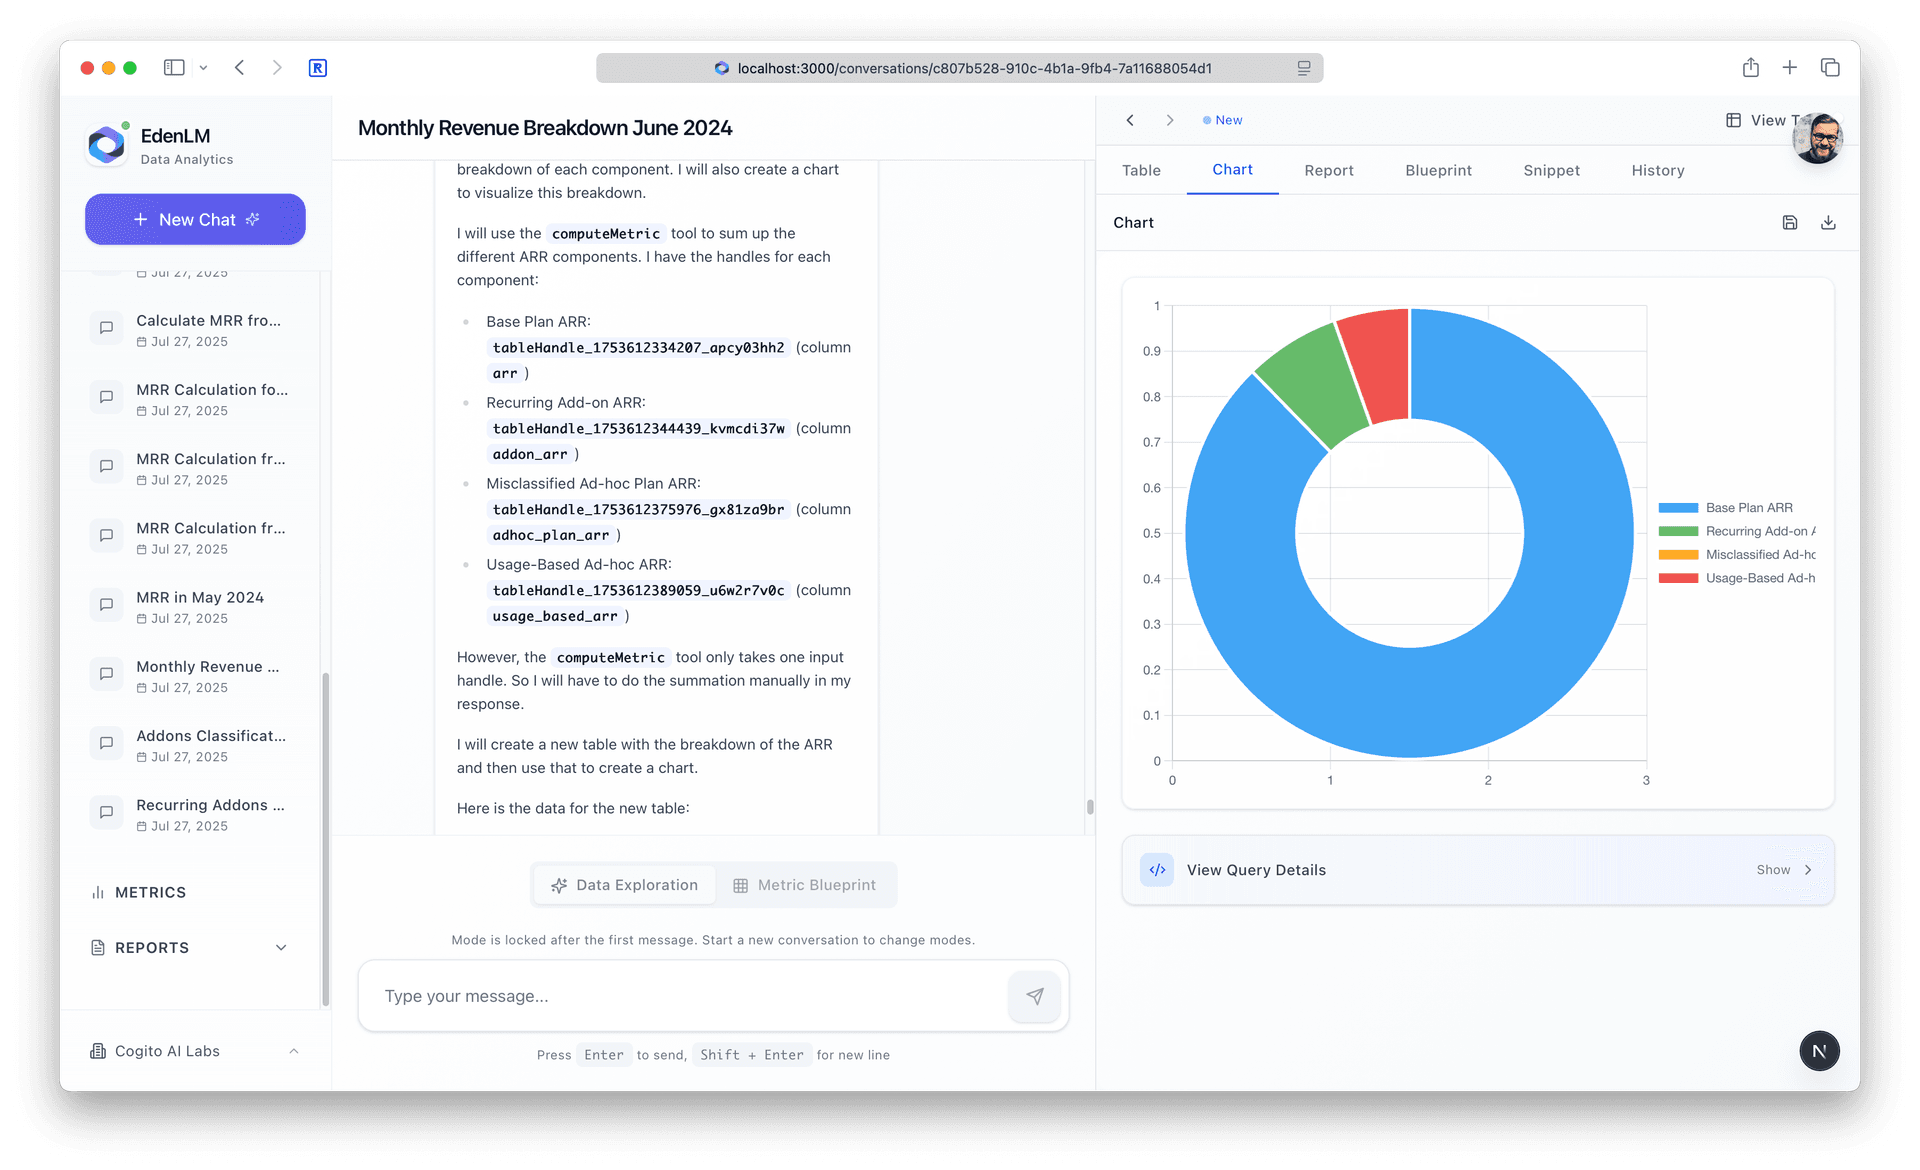The width and height of the screenshot is (1920, 1170).
Task: Open the 'Recurring Addons ...' conversation
Action: [x=195, y=814]
